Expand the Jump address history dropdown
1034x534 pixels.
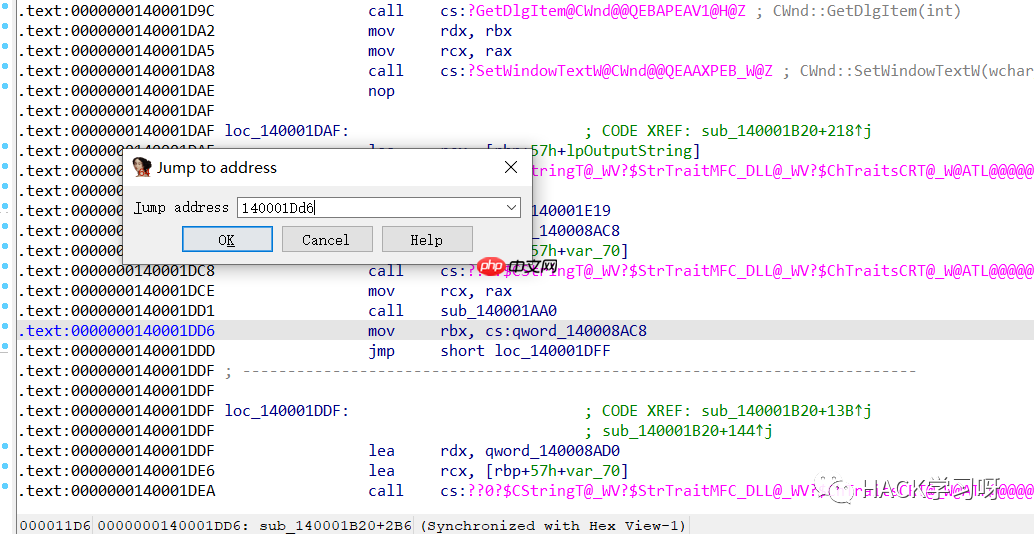click(511, 208)
